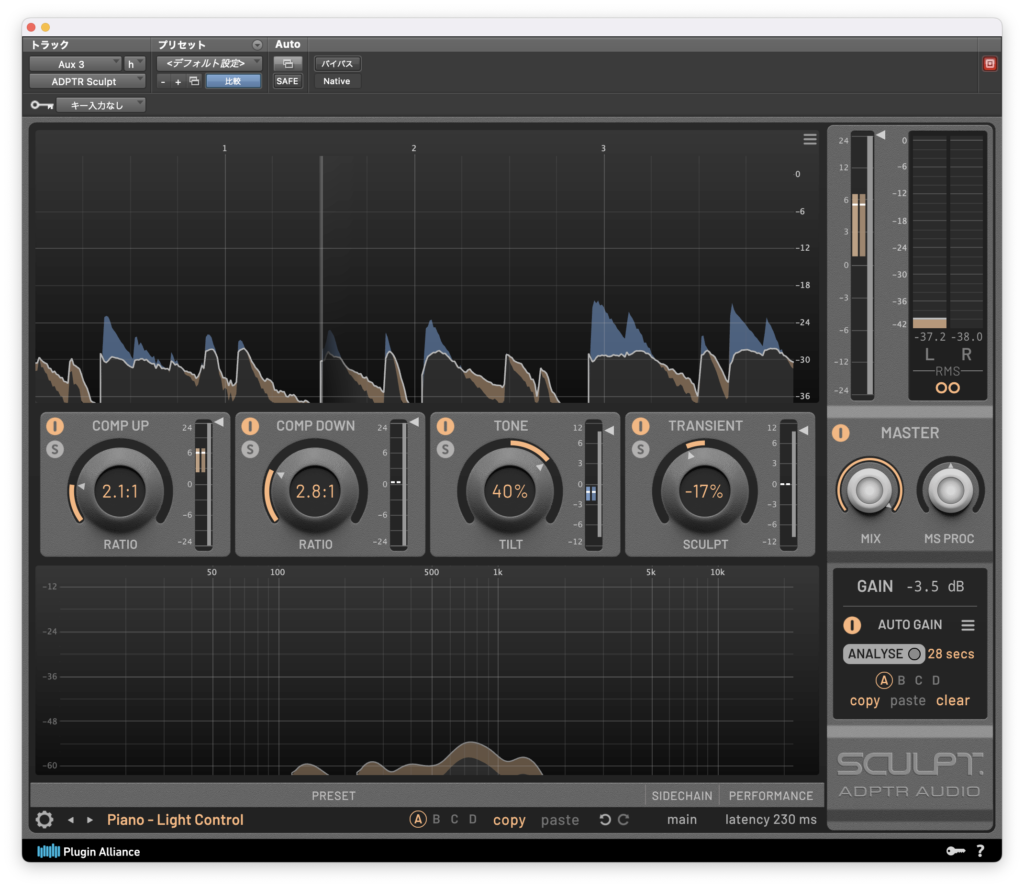
Task: Click the latency 230 ms performance setting
Action: [771, 819]
